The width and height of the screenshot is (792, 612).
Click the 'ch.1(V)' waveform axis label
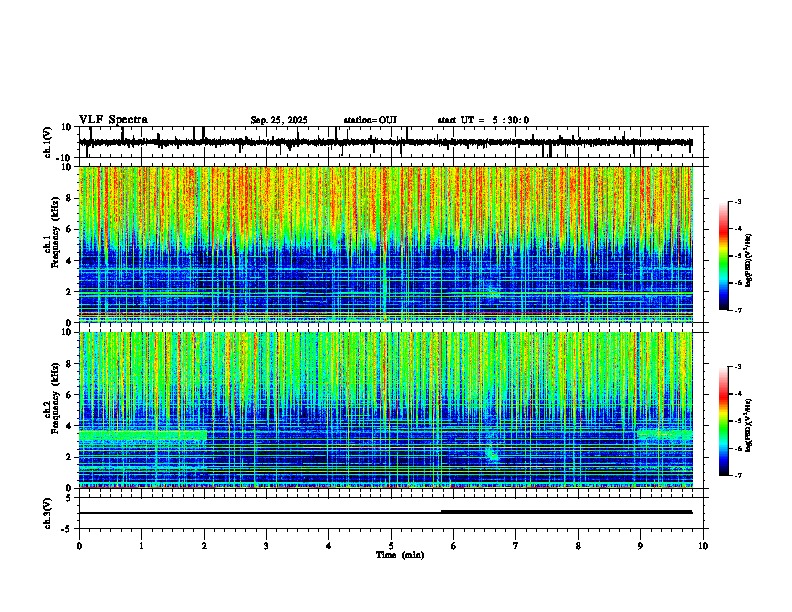(x=48, y=142)
